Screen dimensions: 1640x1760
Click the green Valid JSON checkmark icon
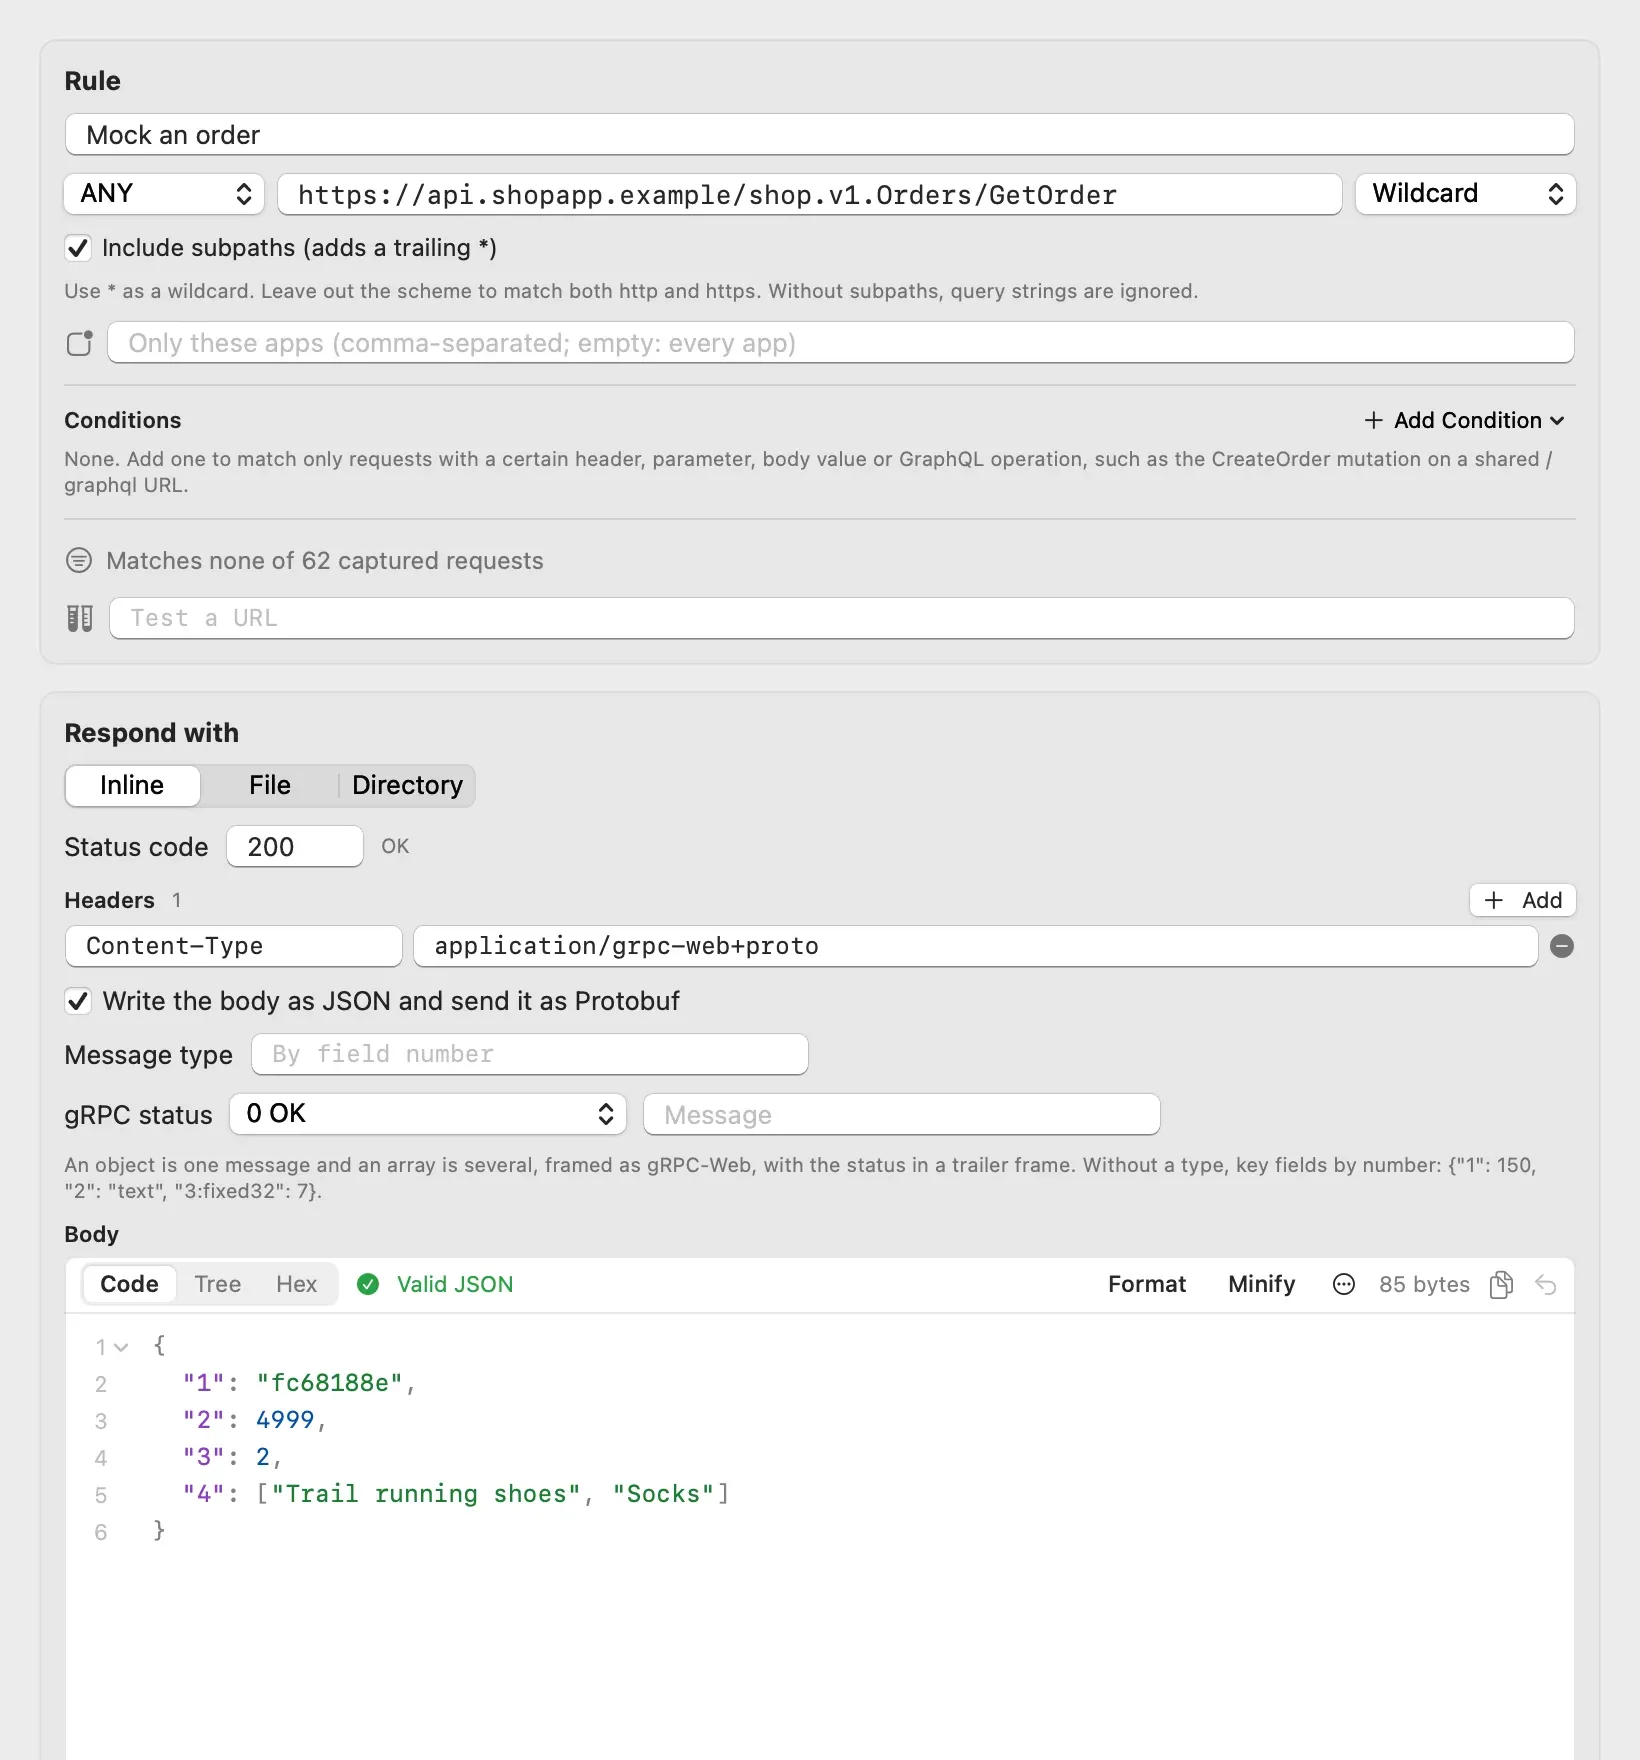(368, 1284)
